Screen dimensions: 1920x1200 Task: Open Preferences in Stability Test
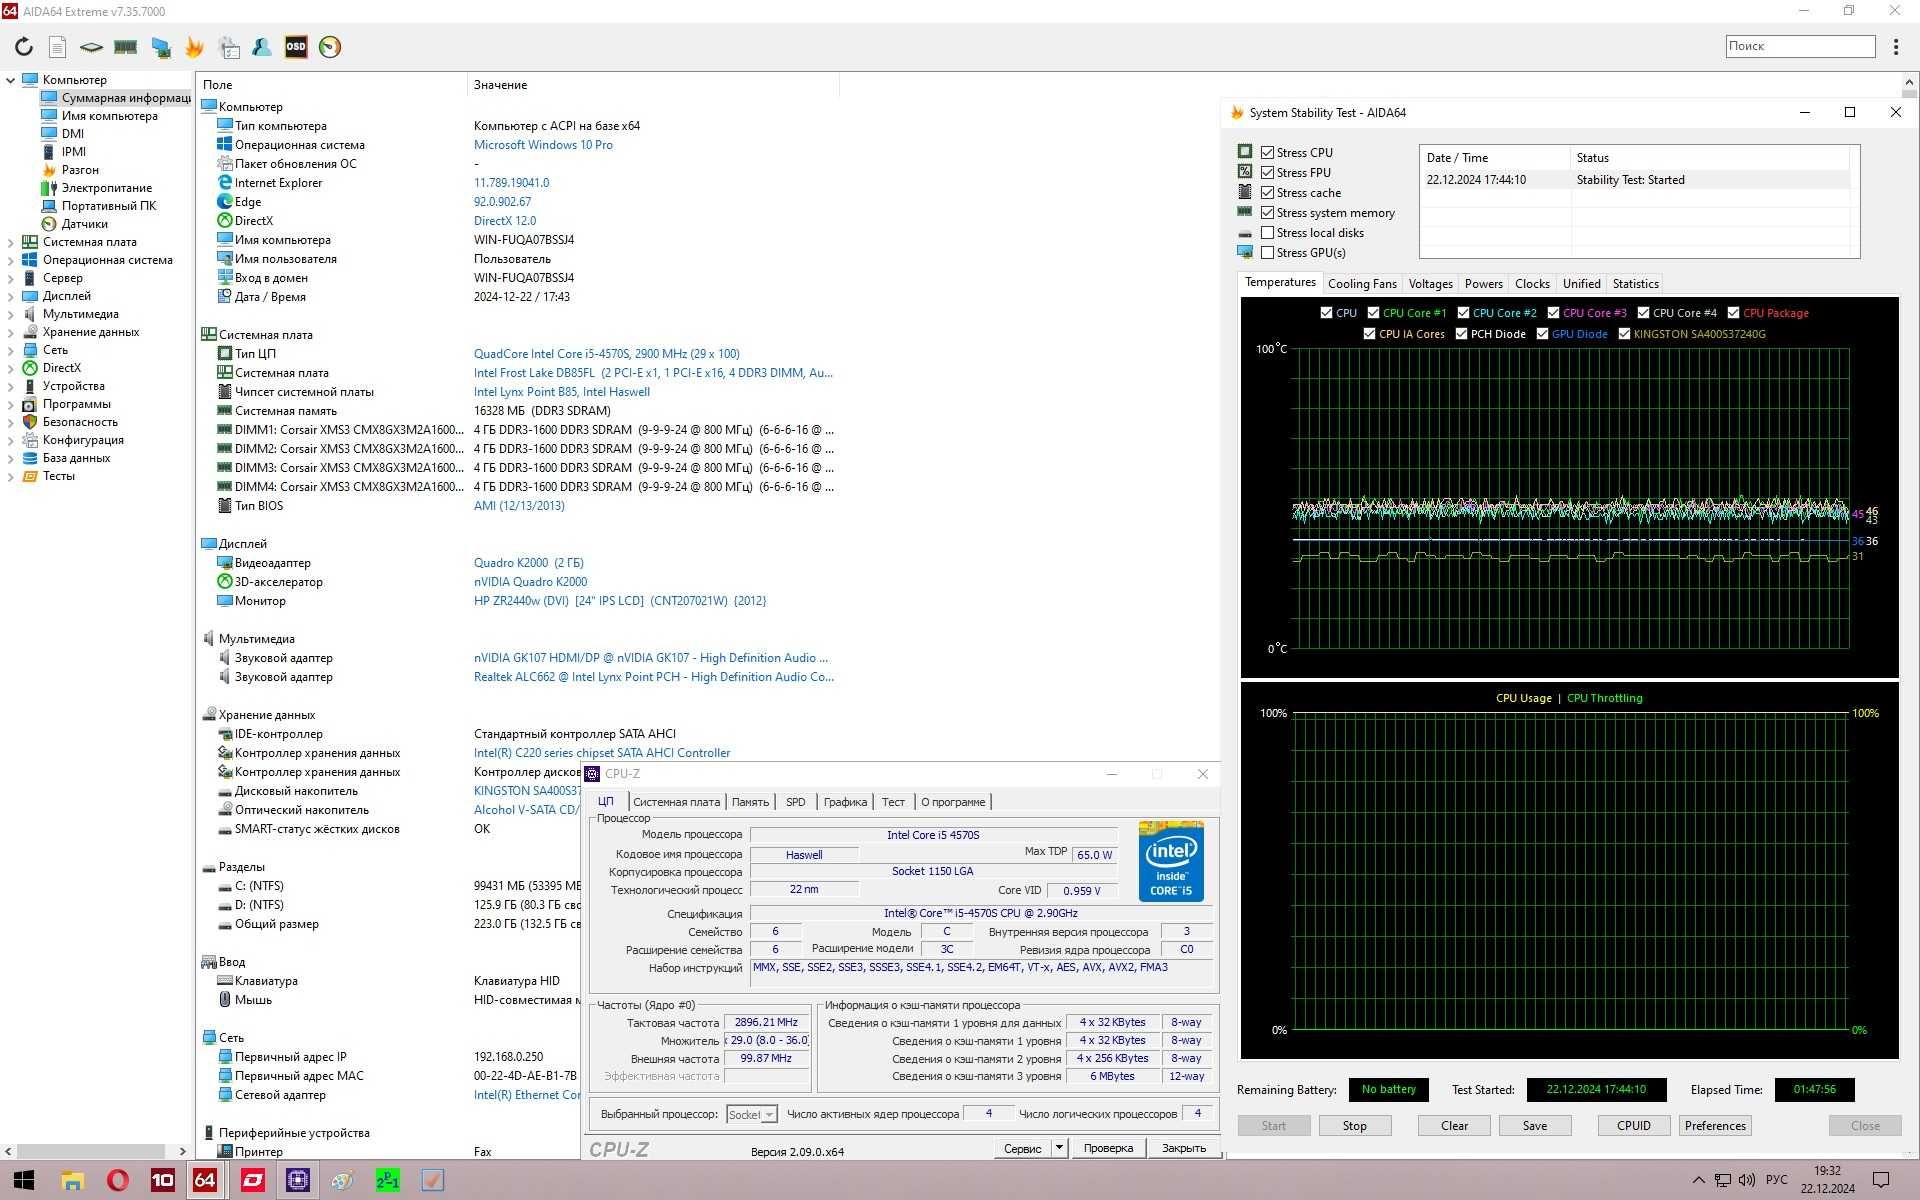[1715, 1126]
